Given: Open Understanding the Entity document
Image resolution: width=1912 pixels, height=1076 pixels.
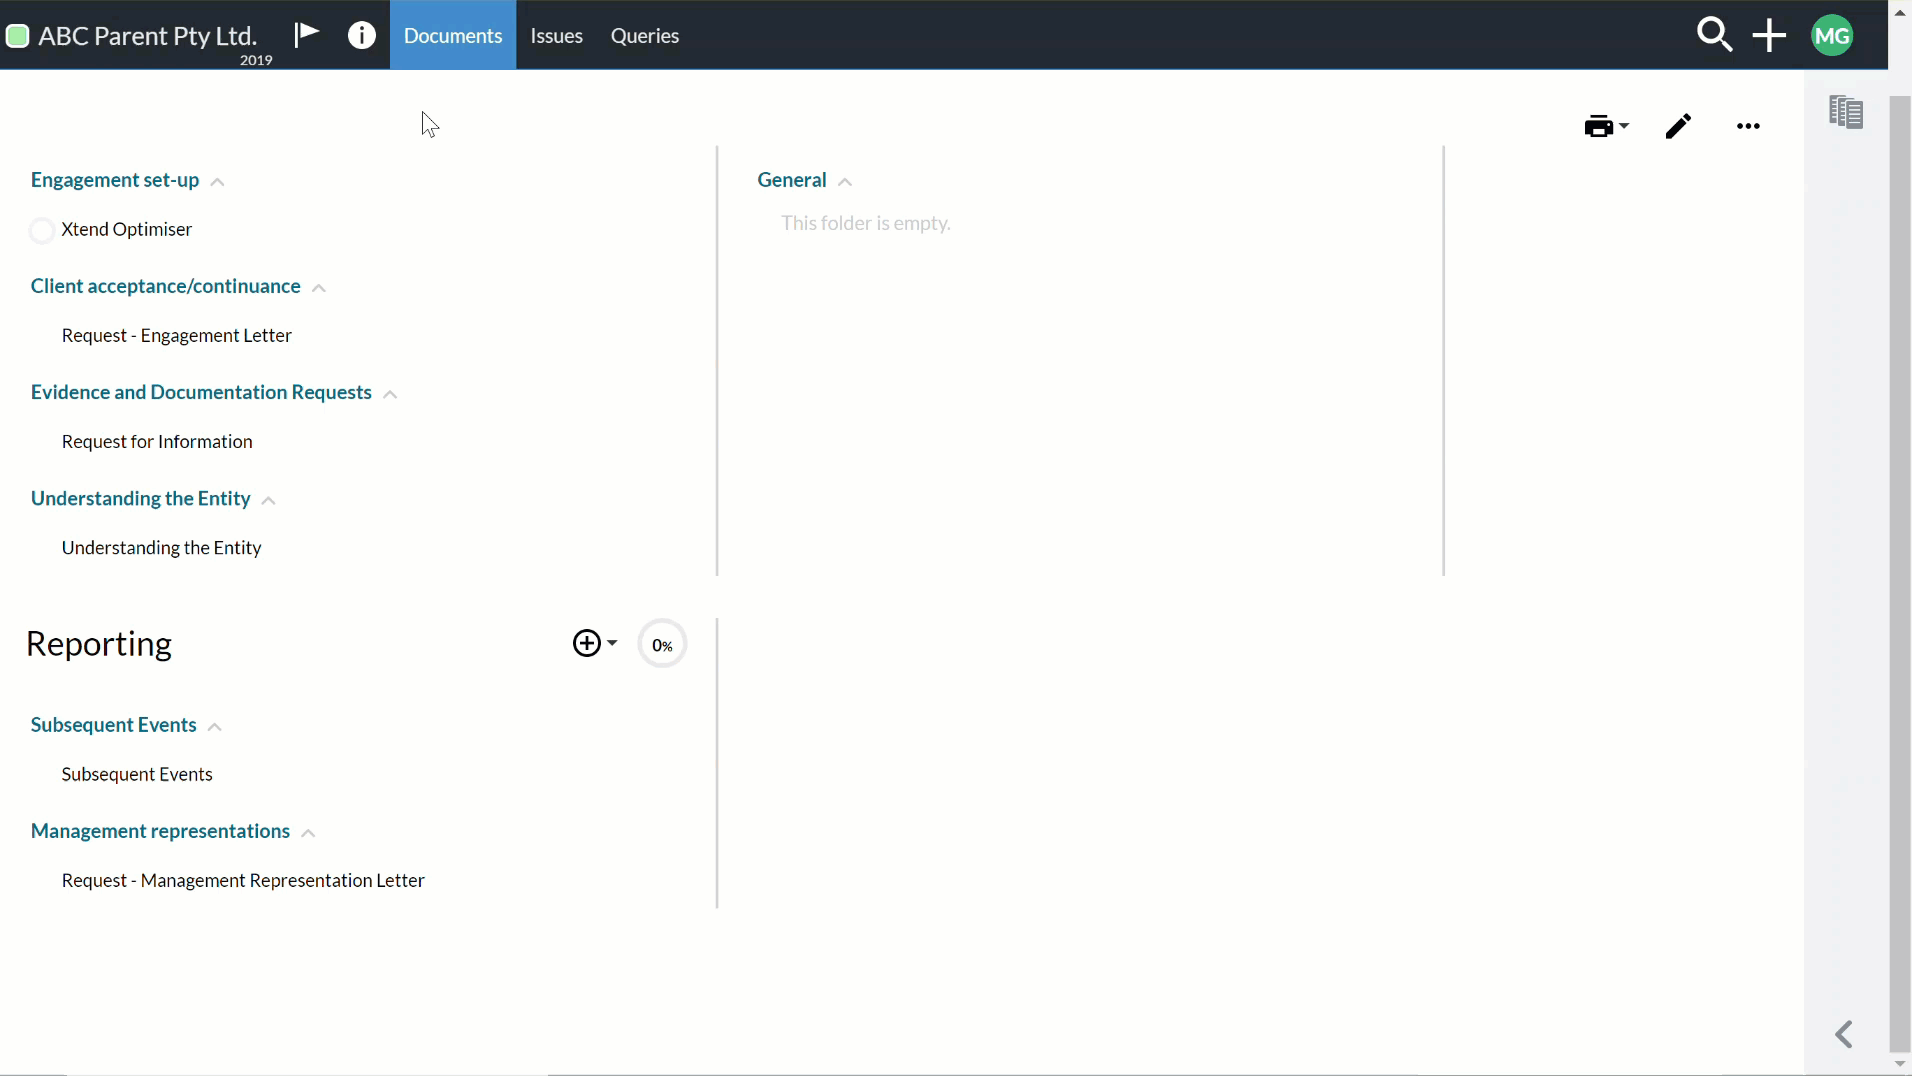Looking at the screenshot, I should pyautogui.click(x=162, y=547).
